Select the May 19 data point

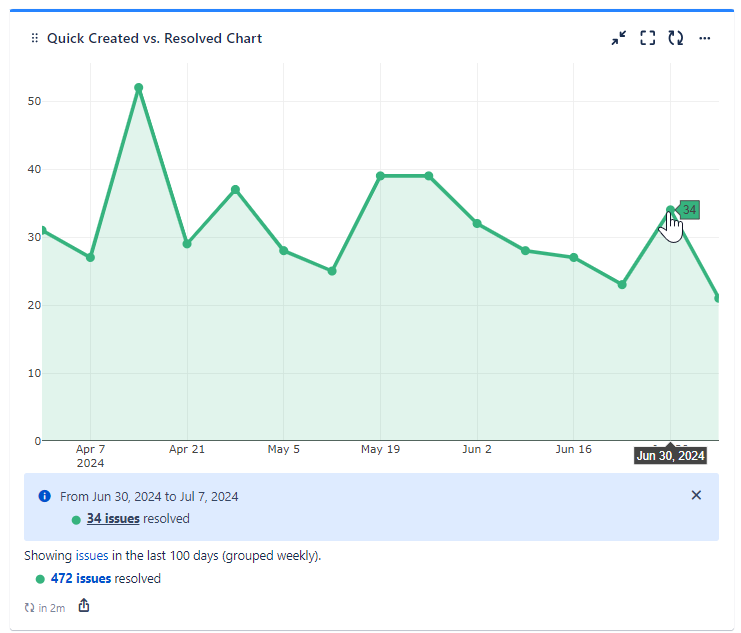click(380, 176)
